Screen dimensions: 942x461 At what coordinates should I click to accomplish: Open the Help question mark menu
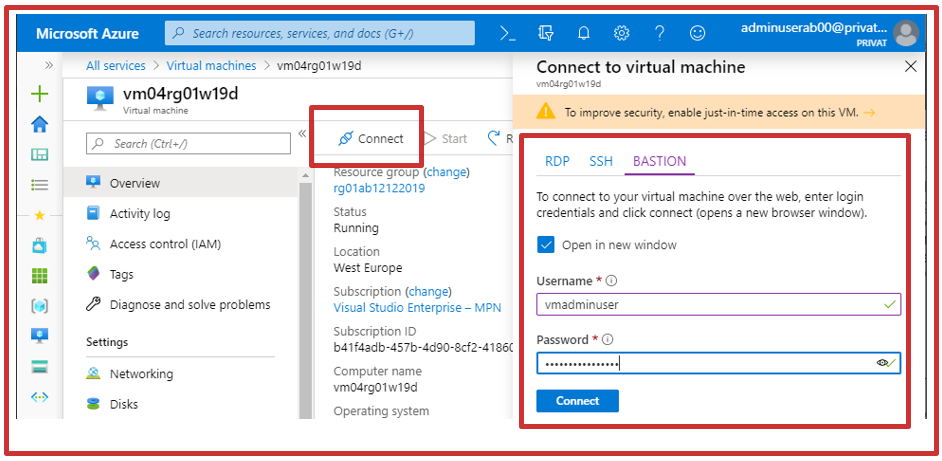[660, 34]
